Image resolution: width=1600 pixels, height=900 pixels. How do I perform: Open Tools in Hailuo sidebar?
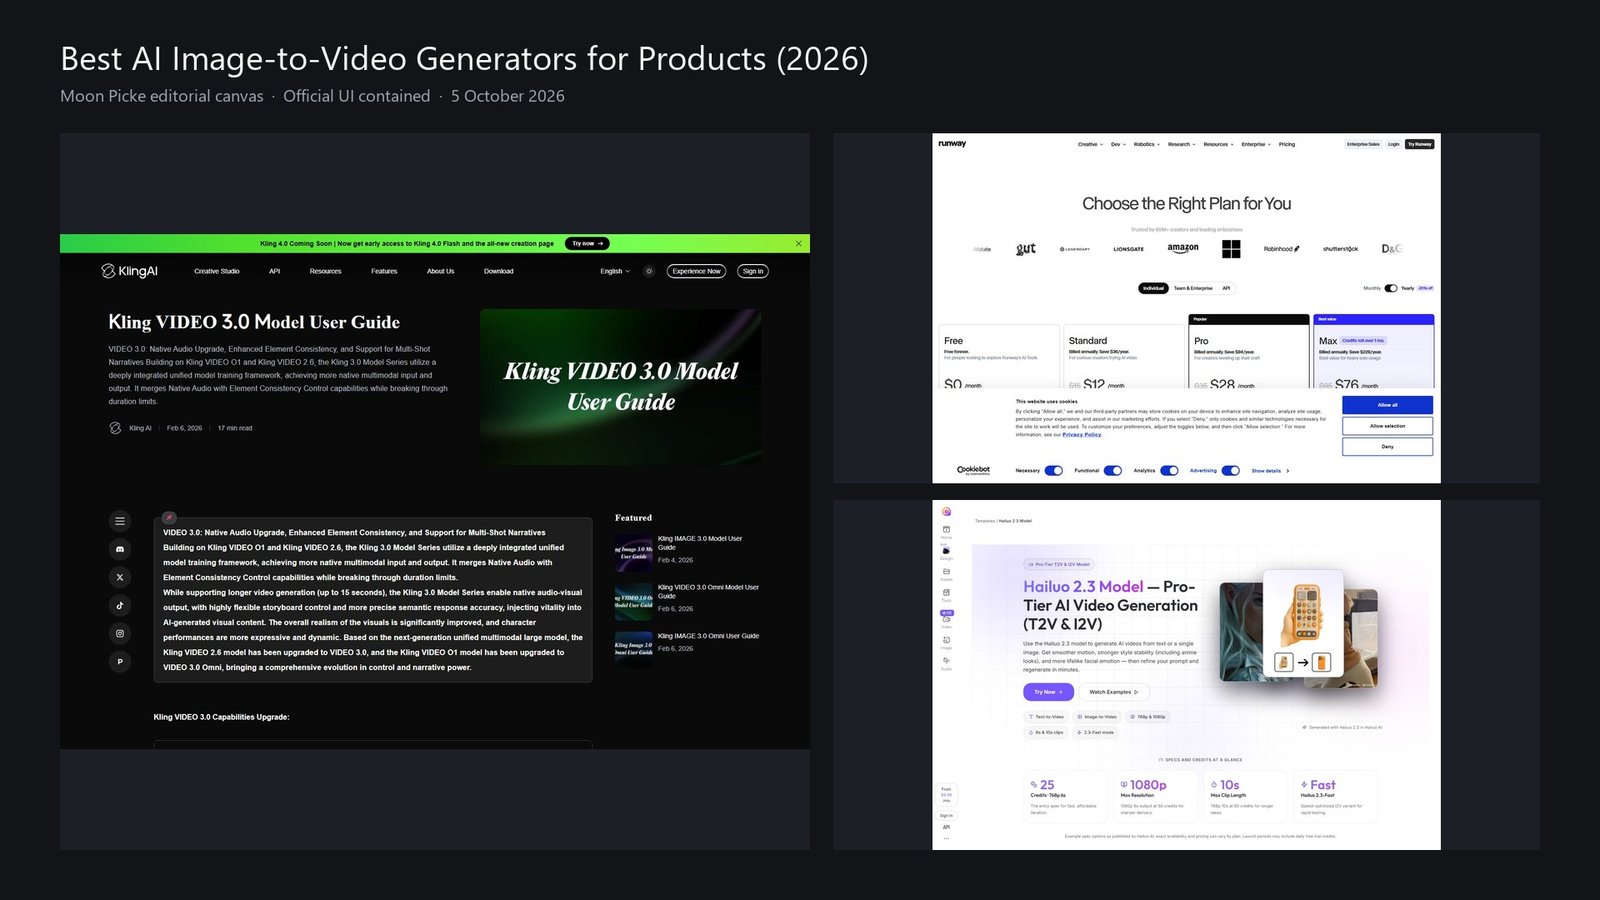(x=946, y=595)
